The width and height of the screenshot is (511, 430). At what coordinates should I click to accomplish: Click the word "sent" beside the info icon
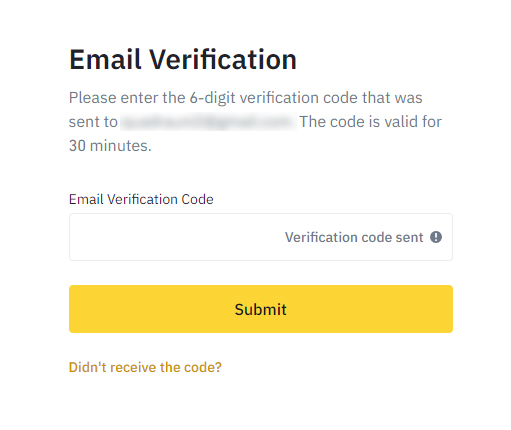click(409, 237)
